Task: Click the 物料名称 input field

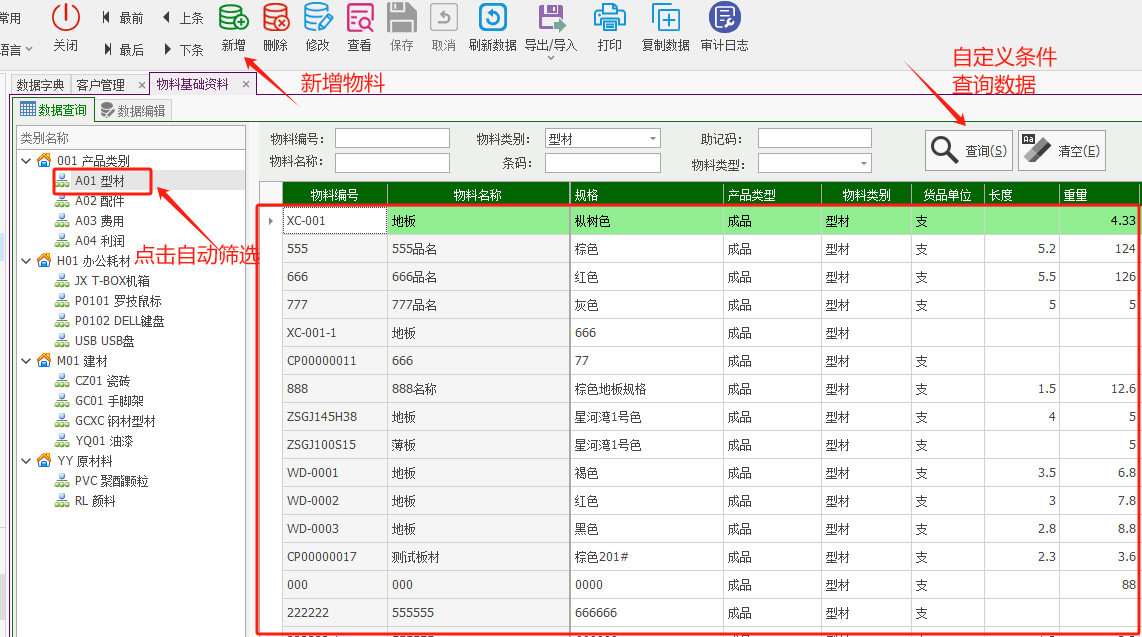Action: coord(392,162)
